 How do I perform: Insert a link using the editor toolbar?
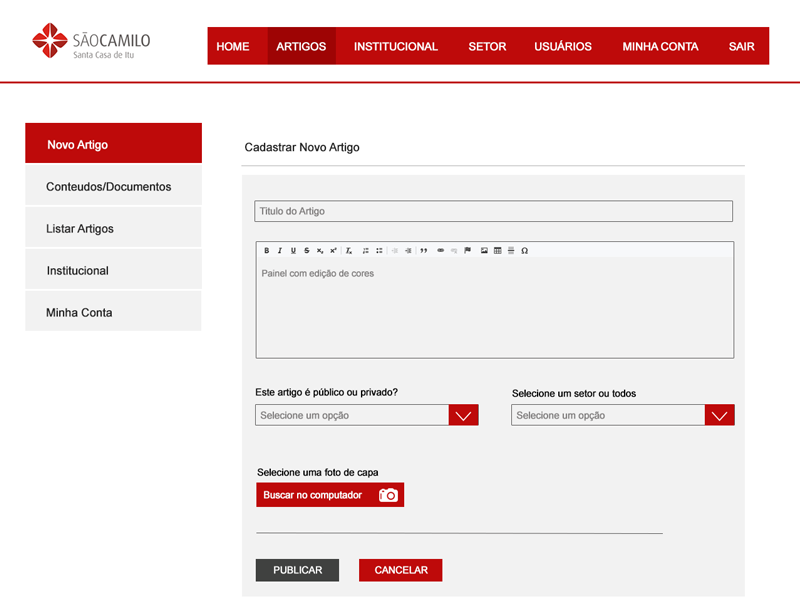click(441, 250)
